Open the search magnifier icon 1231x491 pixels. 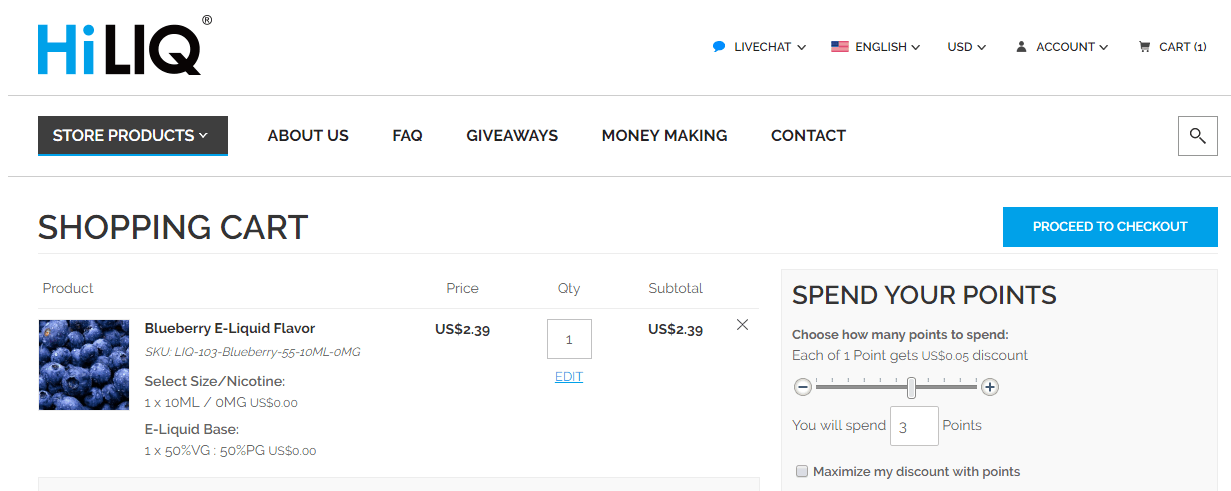1198,136
